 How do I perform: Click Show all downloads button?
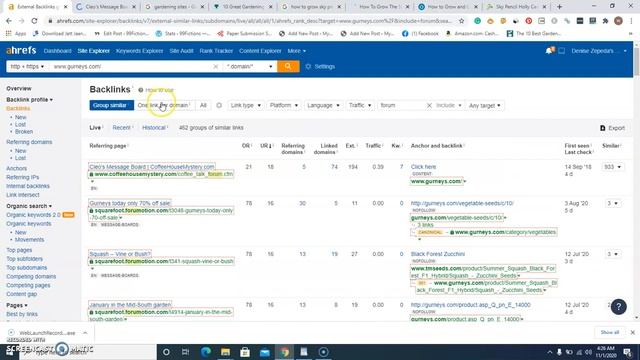(x=609, y=332)
